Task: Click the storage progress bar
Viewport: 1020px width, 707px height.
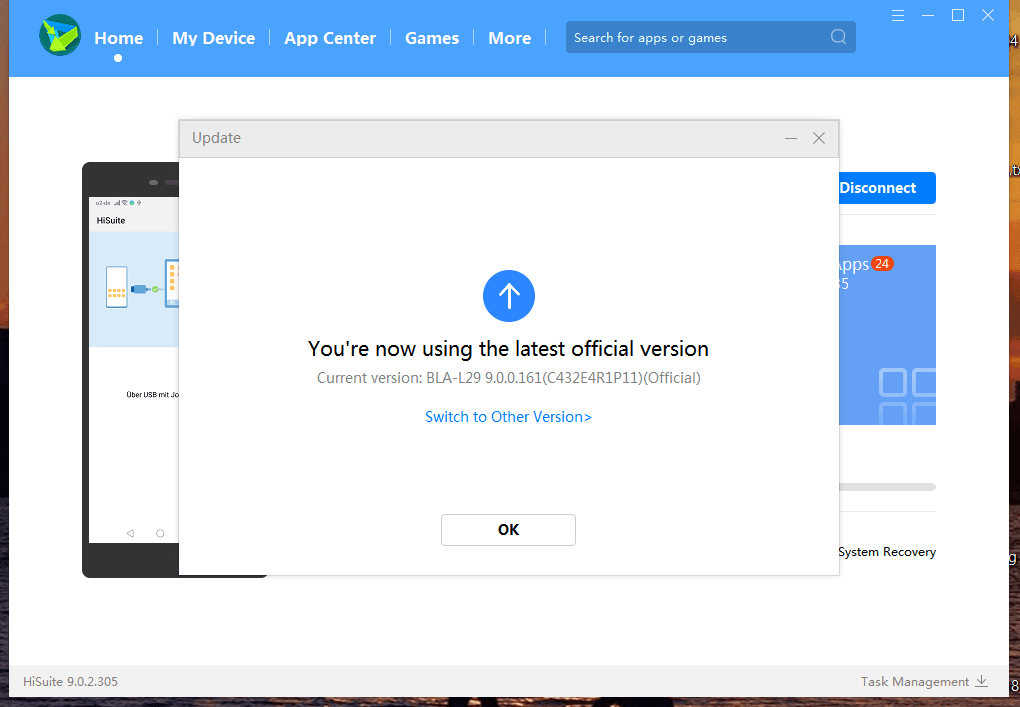Action: point(887,487)
